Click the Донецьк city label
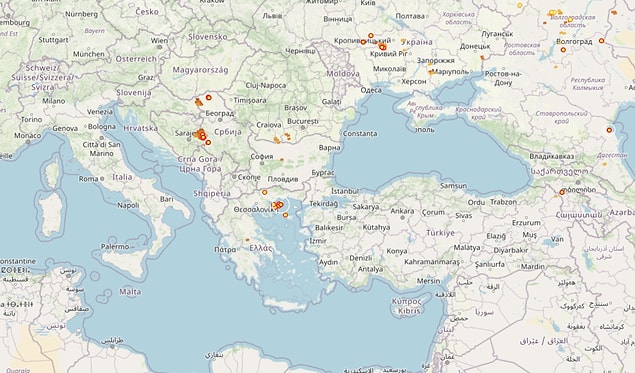The image size is (635, 373). [475, 47]
